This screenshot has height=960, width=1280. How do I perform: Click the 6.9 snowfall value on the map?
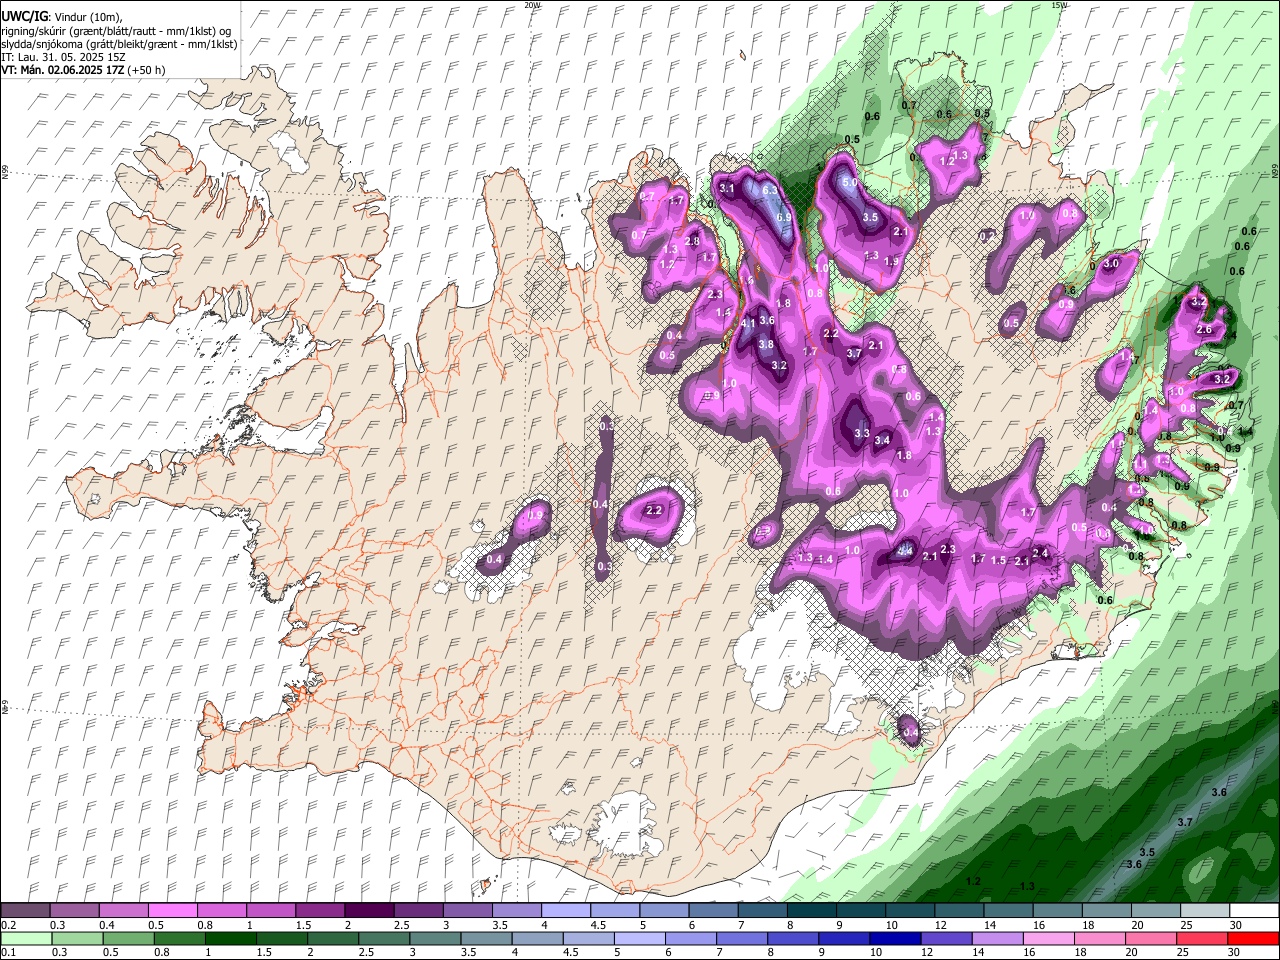(x=785, y=217)
